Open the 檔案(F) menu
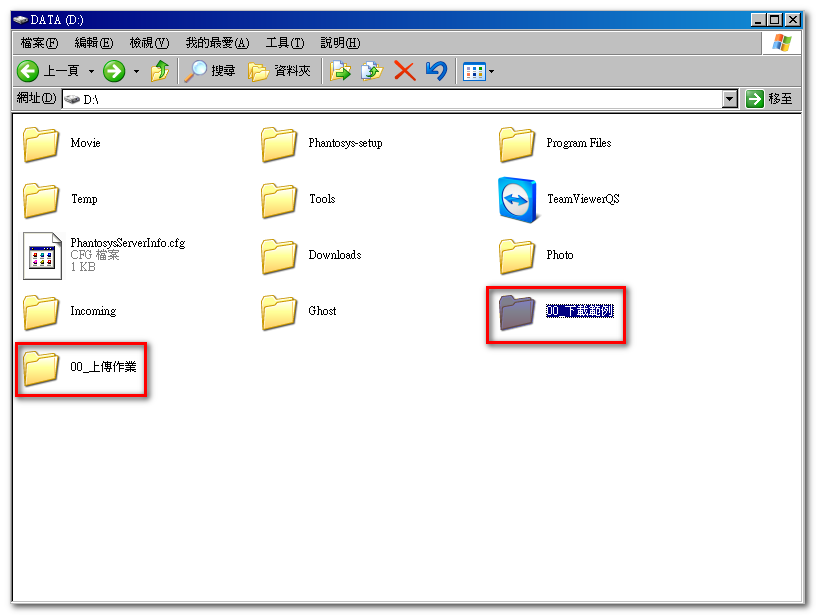The image size is (816, 615). 39,43
